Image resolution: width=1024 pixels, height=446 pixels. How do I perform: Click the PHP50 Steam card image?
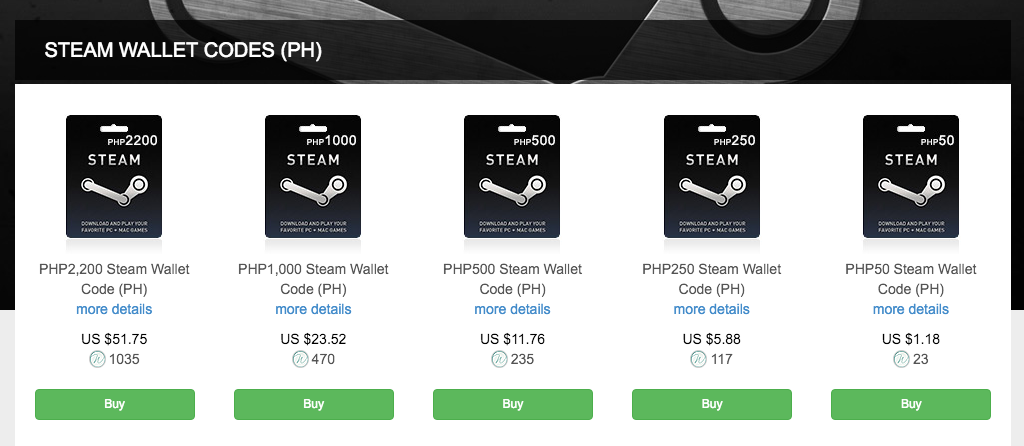pyautogui.click(x=911, y=176)
